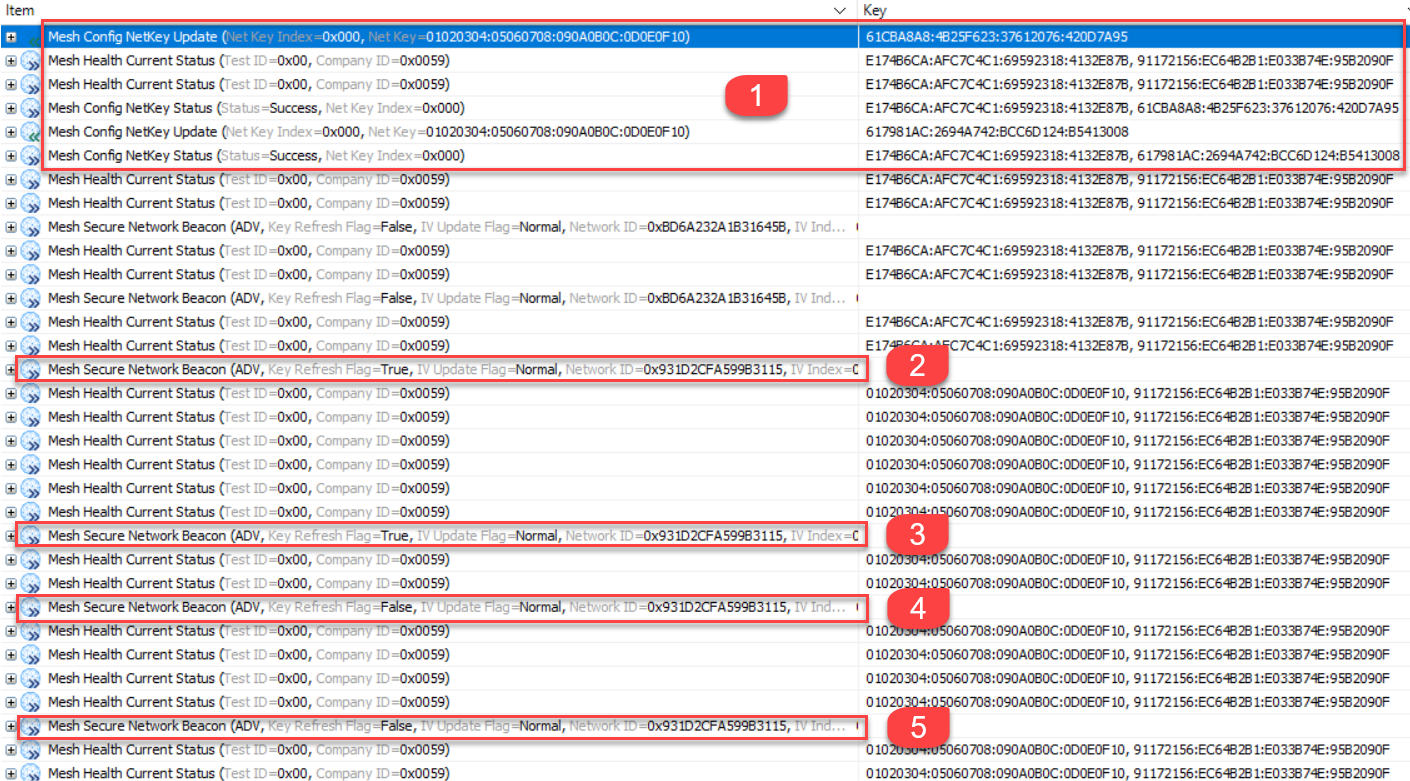Expand the highlighted Mesh Config NetKey Update row

(x=11, y=37)
